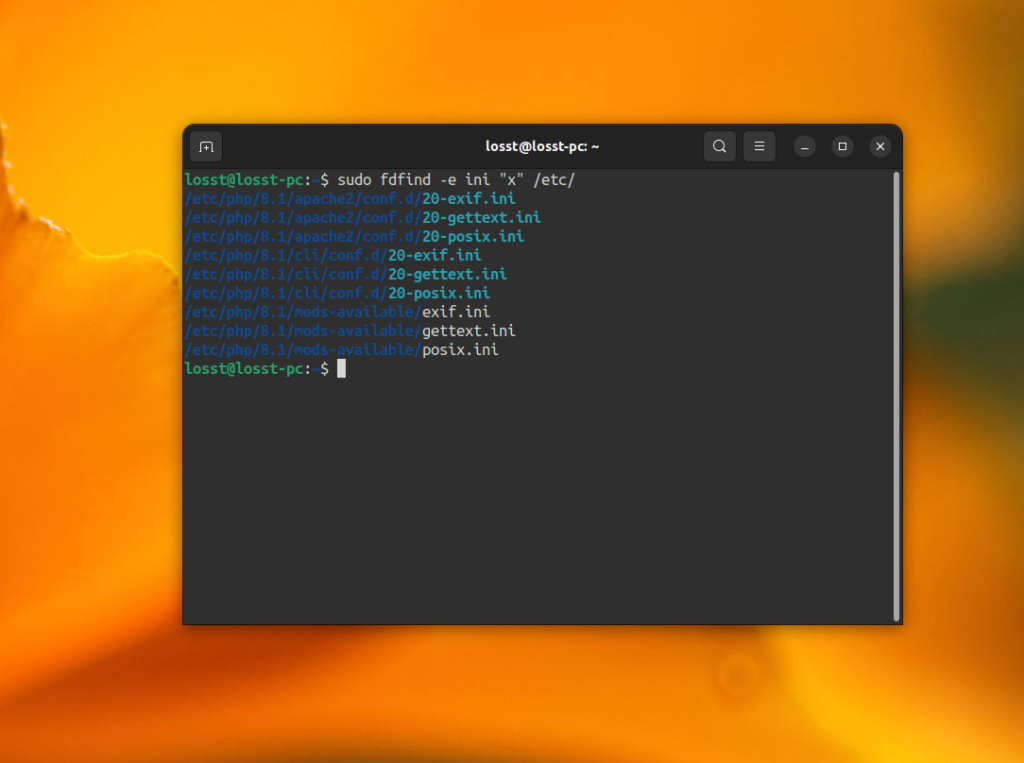Screen dimensions: 1024x763
Task: Select gettext.ini in mods-available
Action: tap(350, 331)
